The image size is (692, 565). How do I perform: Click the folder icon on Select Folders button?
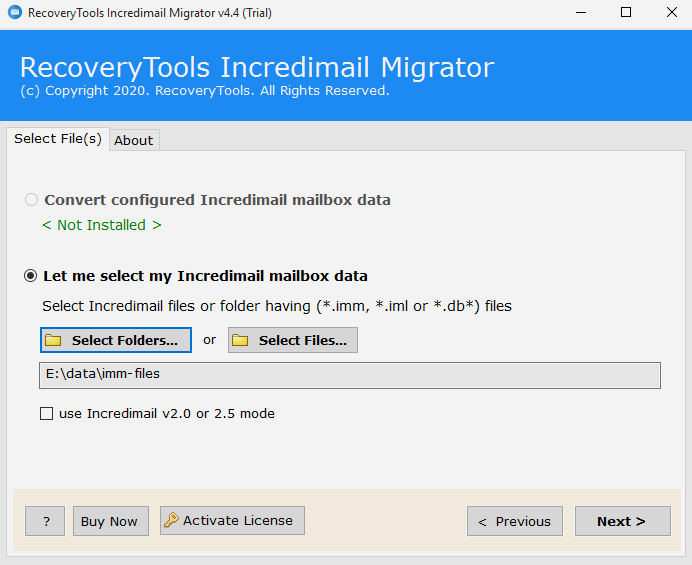[x=54, y=341]
